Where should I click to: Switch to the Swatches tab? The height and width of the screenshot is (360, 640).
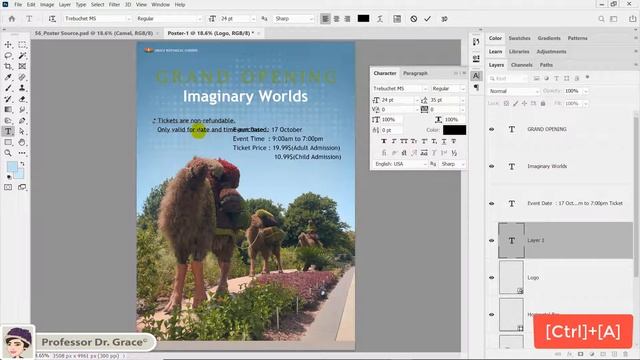(519, 38)
